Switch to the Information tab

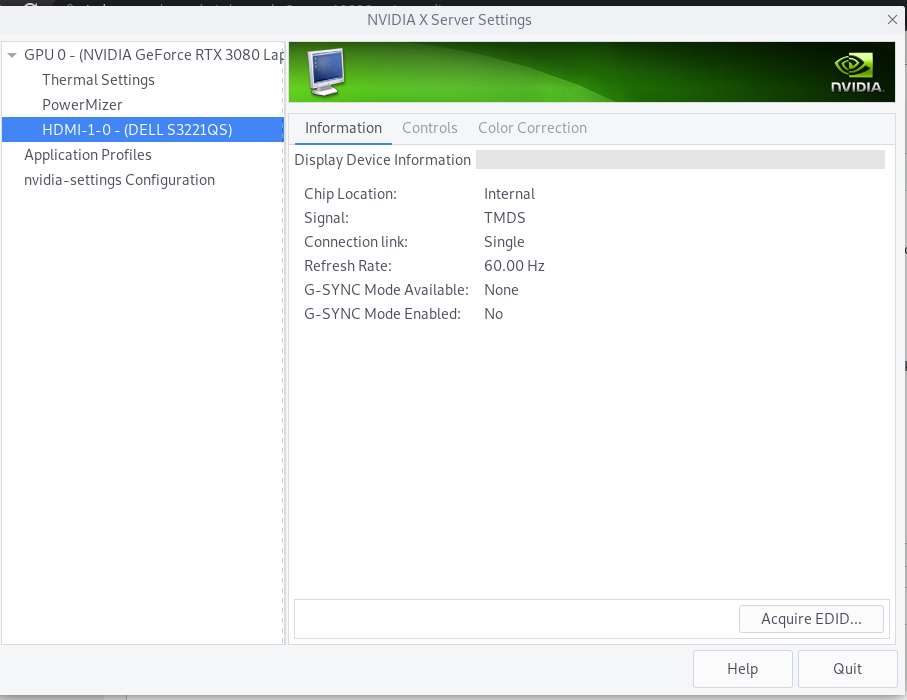[343, 128]
